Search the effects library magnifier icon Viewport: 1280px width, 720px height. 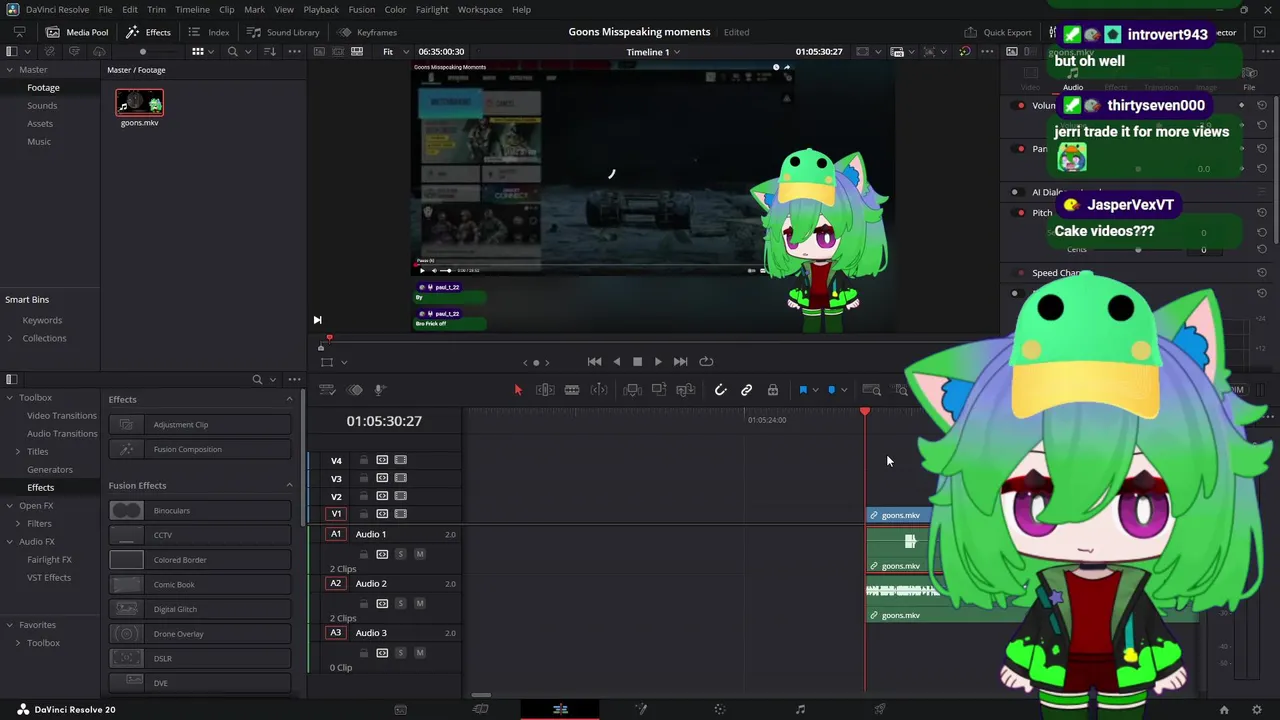[257, 380]
